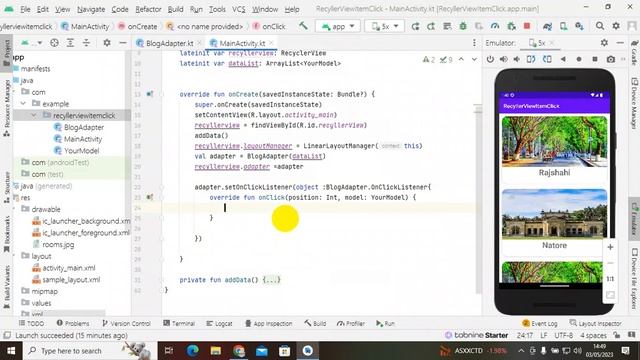
Task: Open Version Control tool window
Action: pos(127,323)
